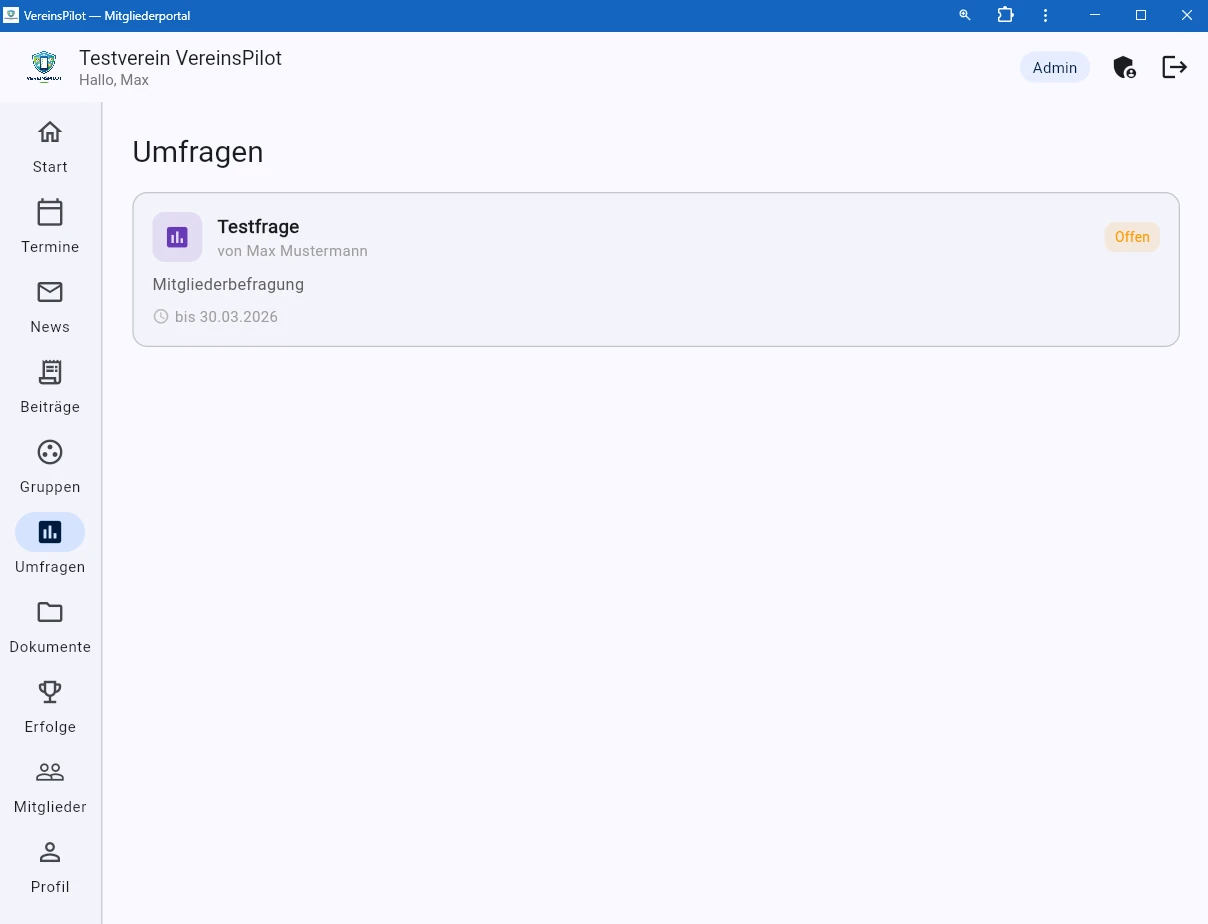This screenshot has width=1208, height=924.
Task: Open the admin shield icon
Action: click(1124, 66)
